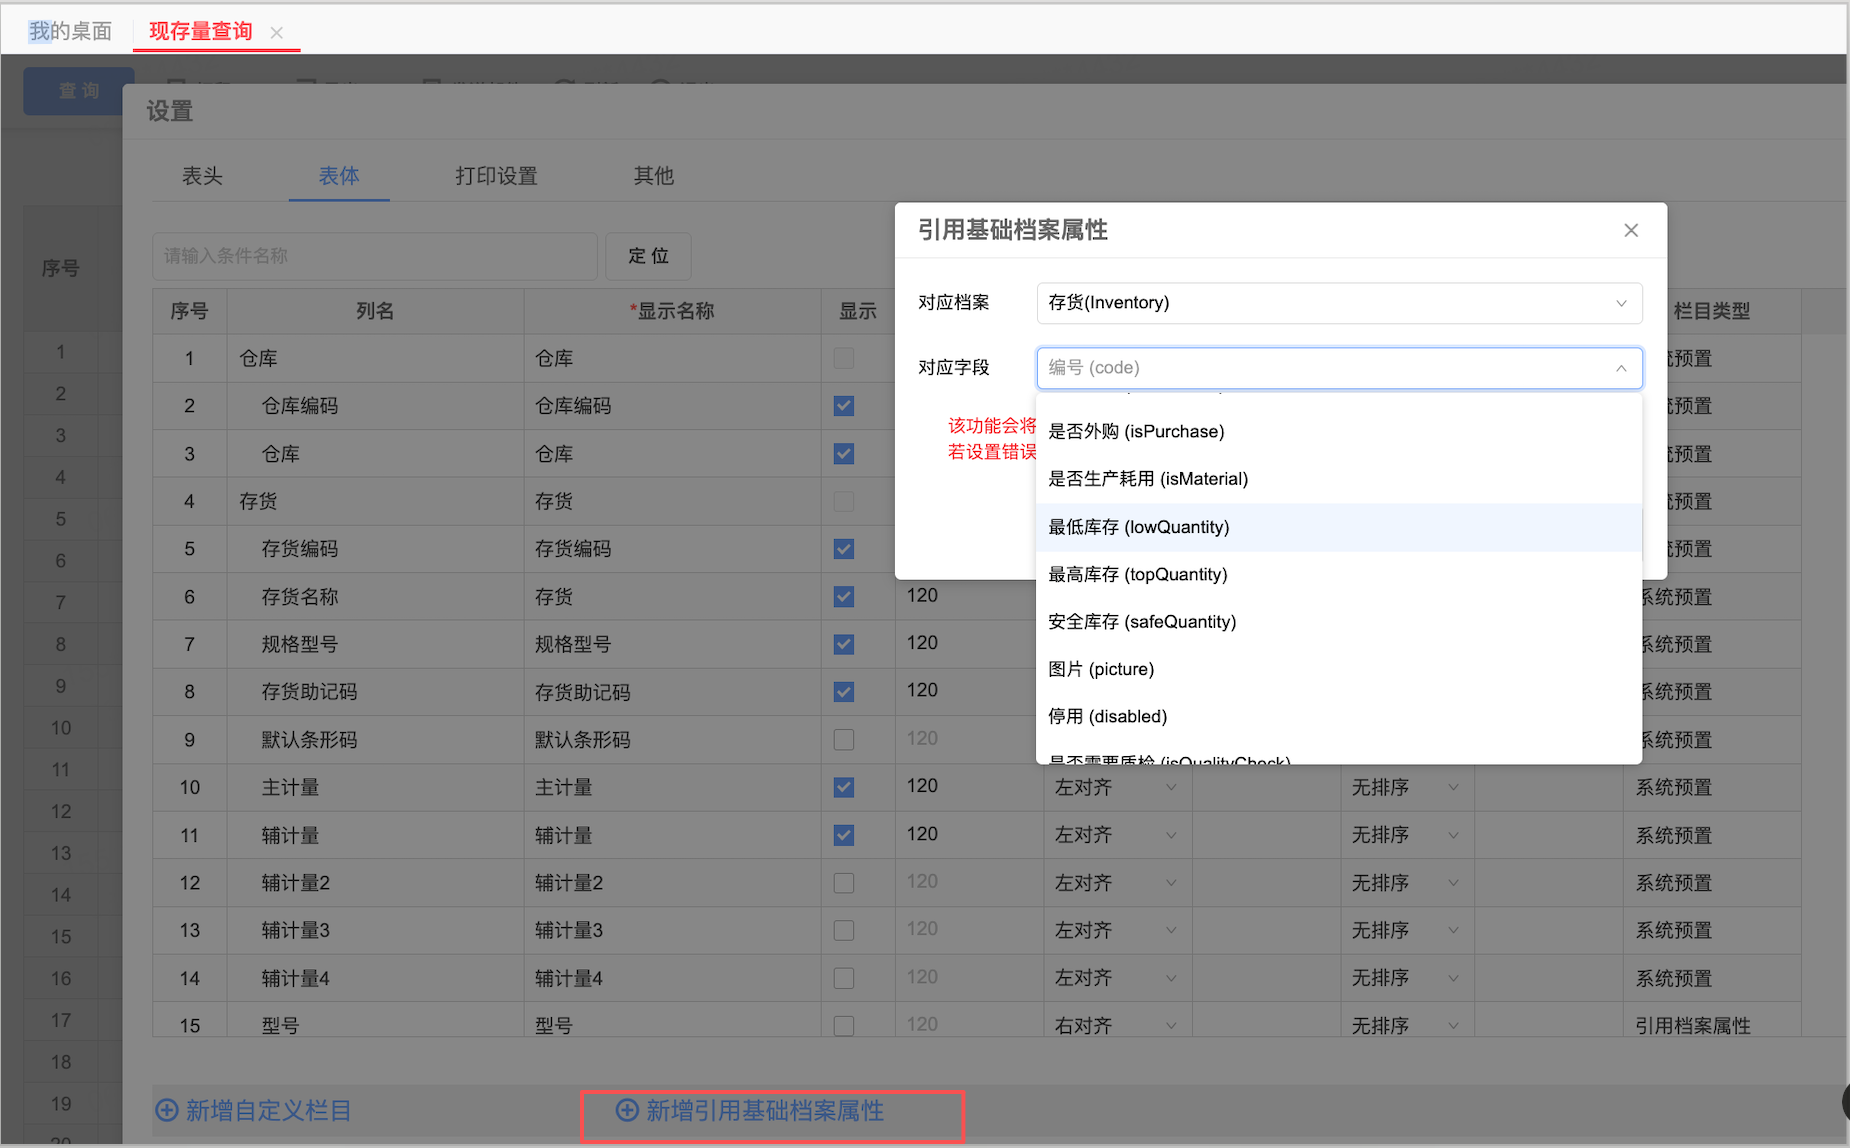Select 是否生产耗用 (isMaterial) option
The height and width of the screenshot is (1148, 1850).
tap(1339, 479)
